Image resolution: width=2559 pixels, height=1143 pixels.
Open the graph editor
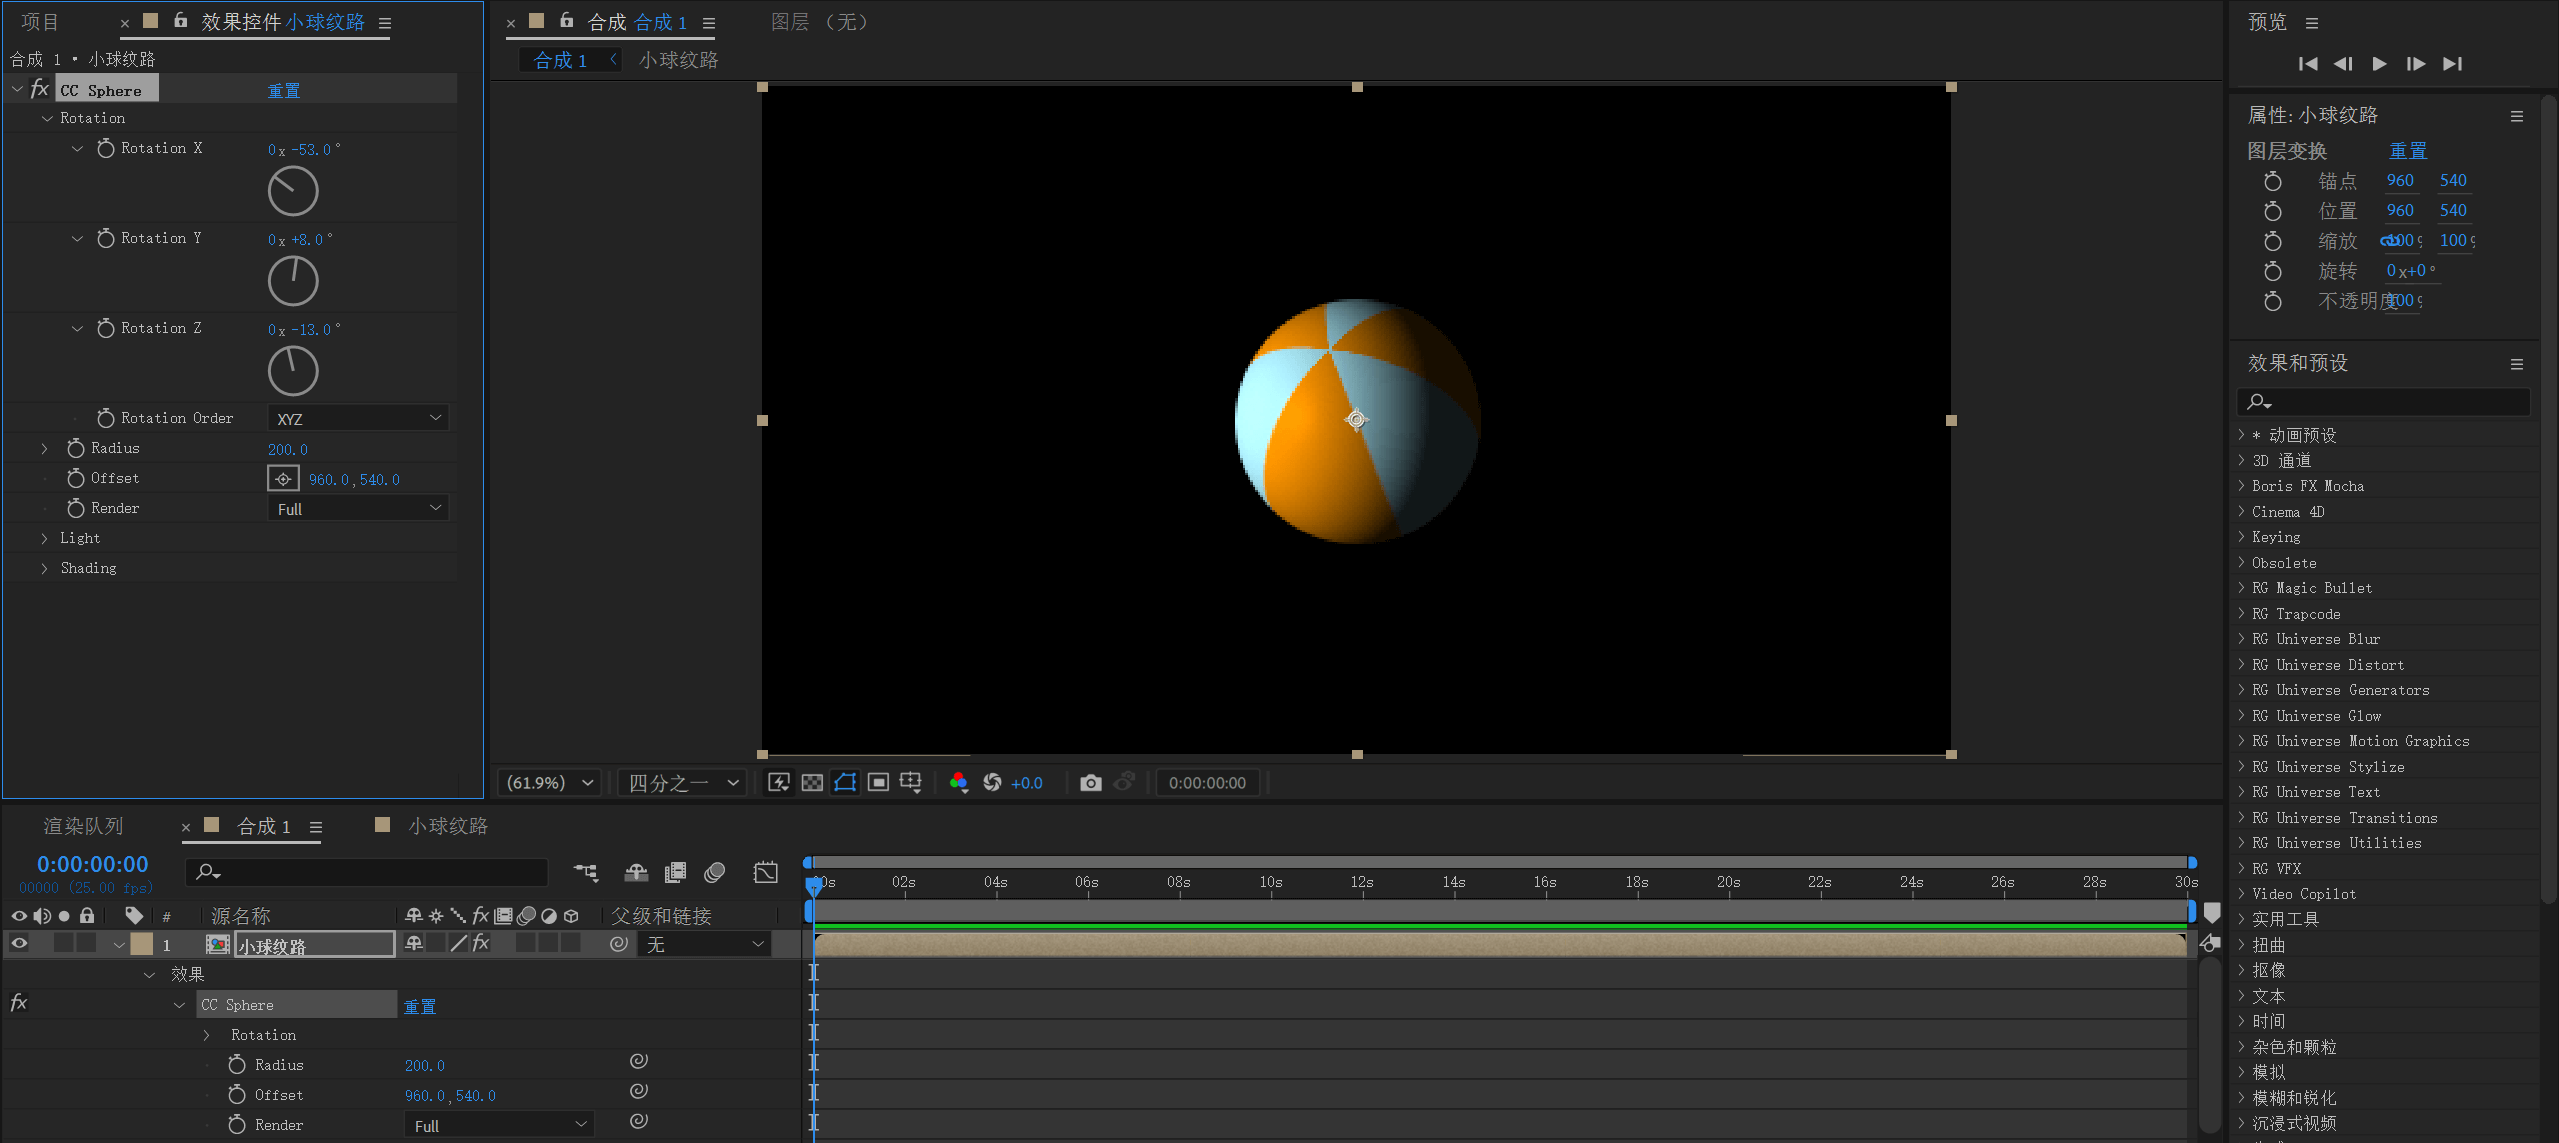point(765,873)
